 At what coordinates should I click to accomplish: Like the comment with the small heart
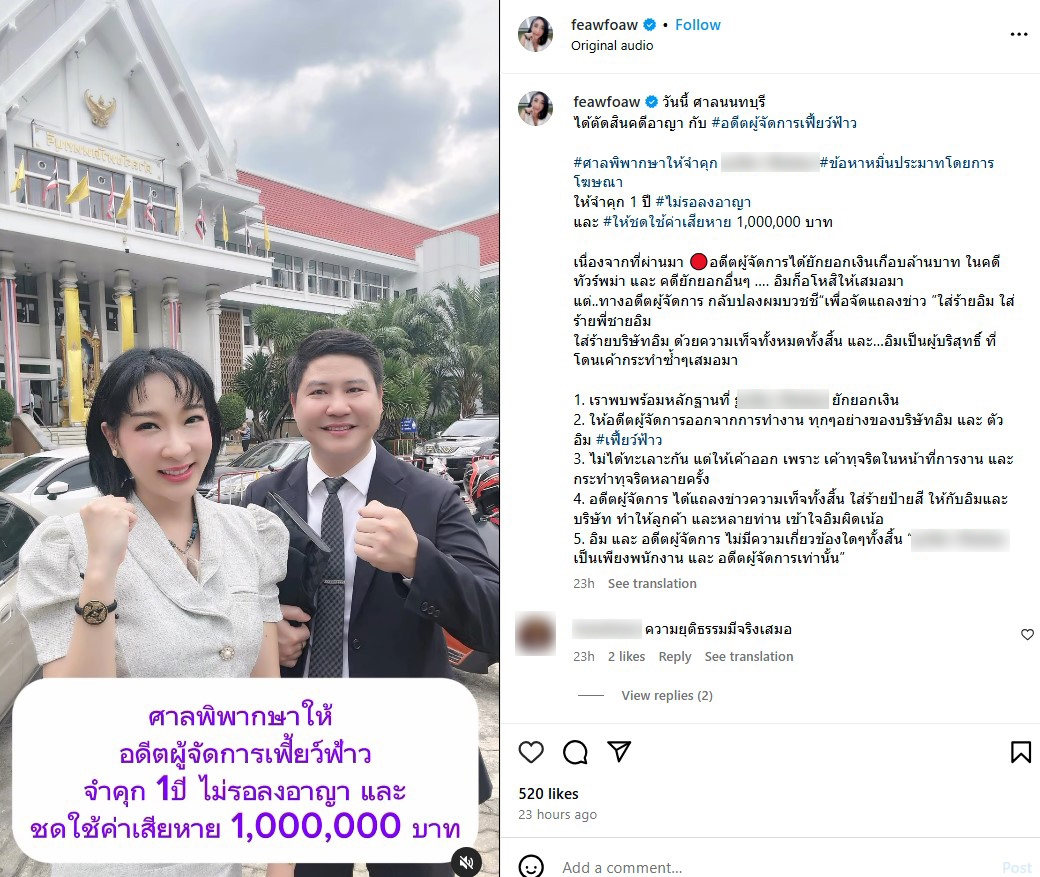(x=1027, y=635)
